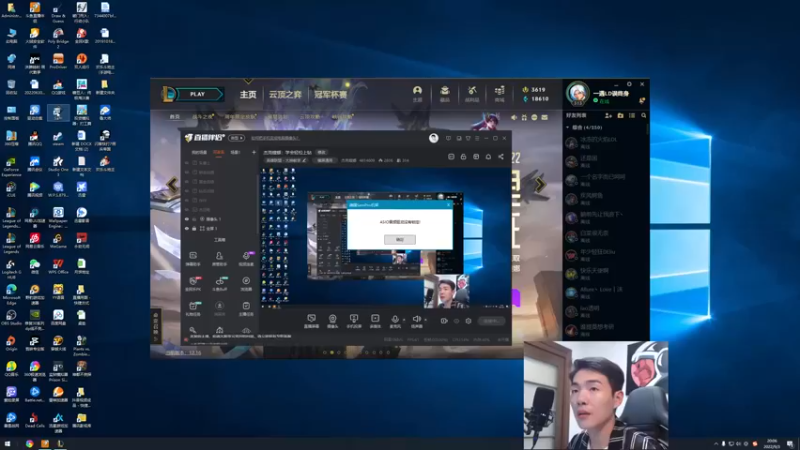800x450 pixels.
Task: Click the summoner avatar in League client
Action: pos(578,93)
